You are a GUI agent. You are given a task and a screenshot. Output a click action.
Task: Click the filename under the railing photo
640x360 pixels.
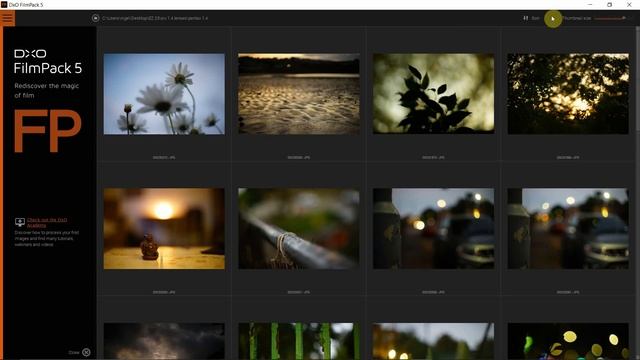click(x=299, y=292)
